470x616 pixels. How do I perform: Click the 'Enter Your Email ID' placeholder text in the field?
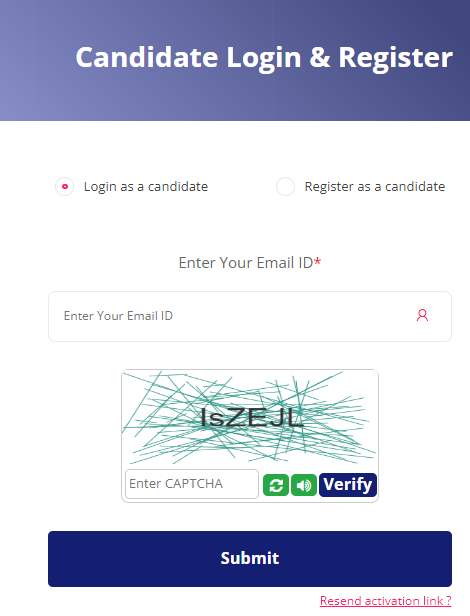pos(118,316)
